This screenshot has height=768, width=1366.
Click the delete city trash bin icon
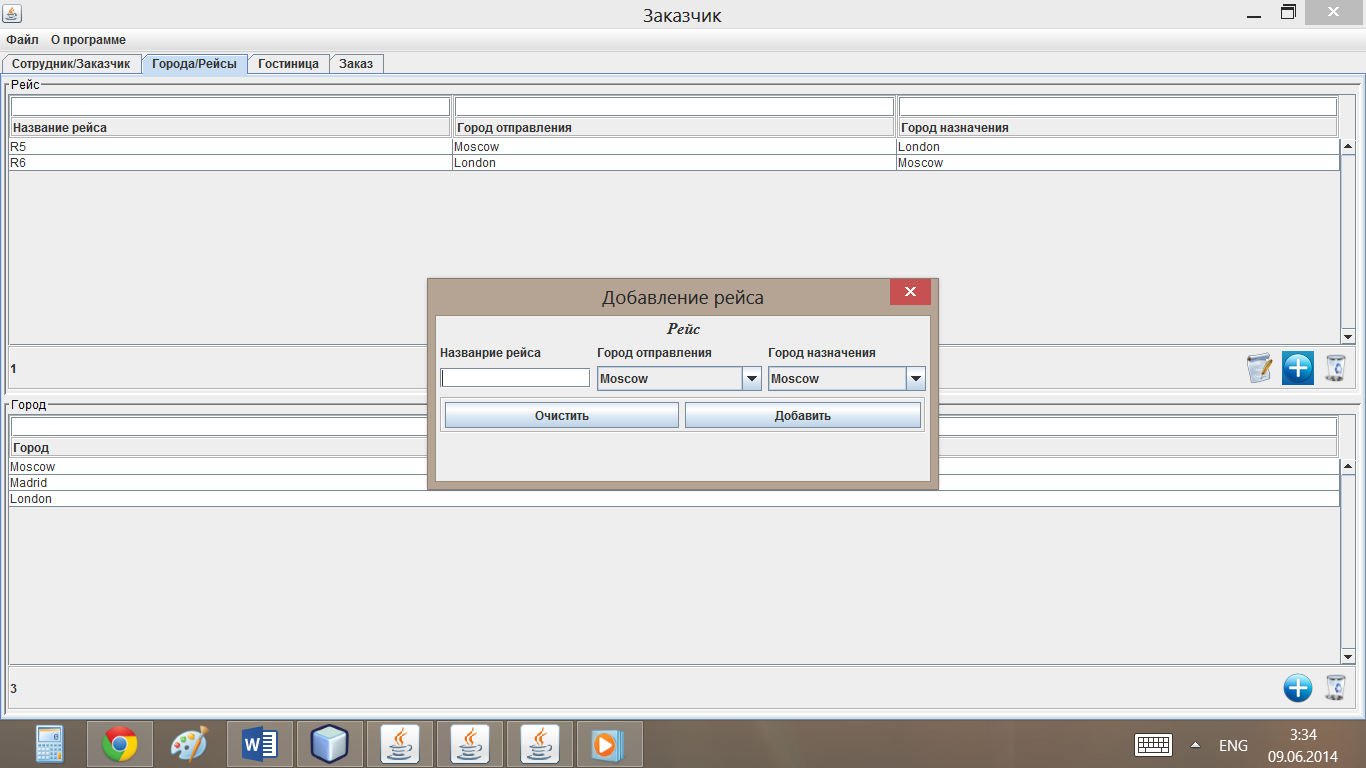[1335, 688]
